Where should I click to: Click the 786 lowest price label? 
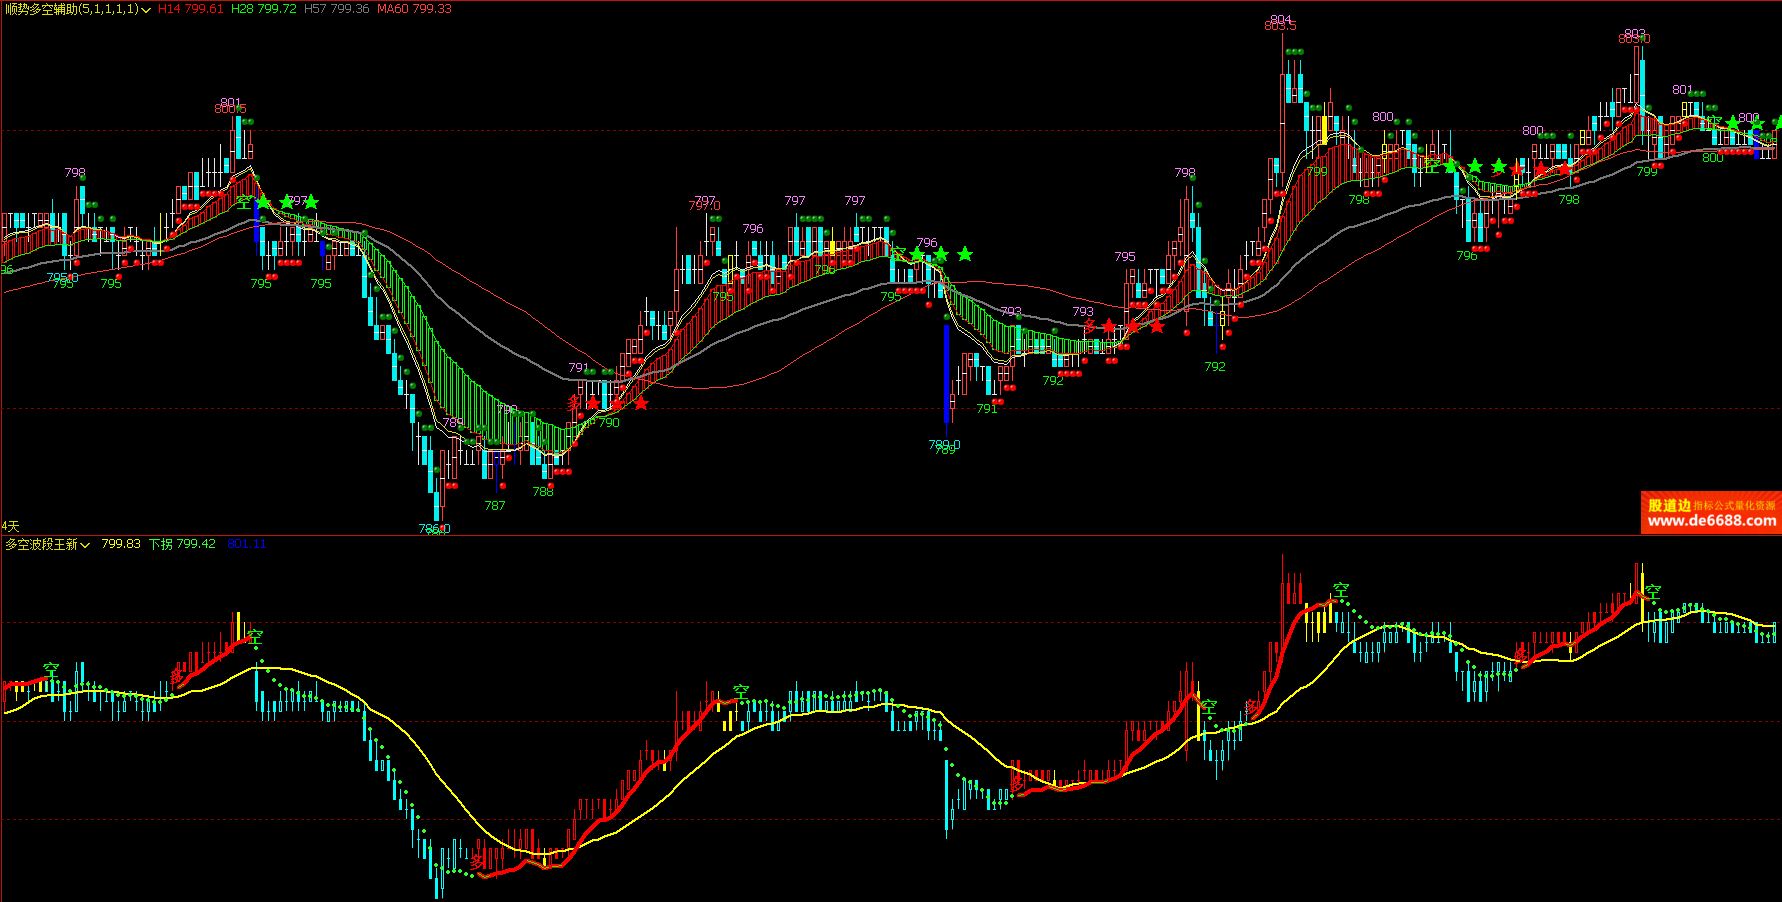click(x=434, y=529)
